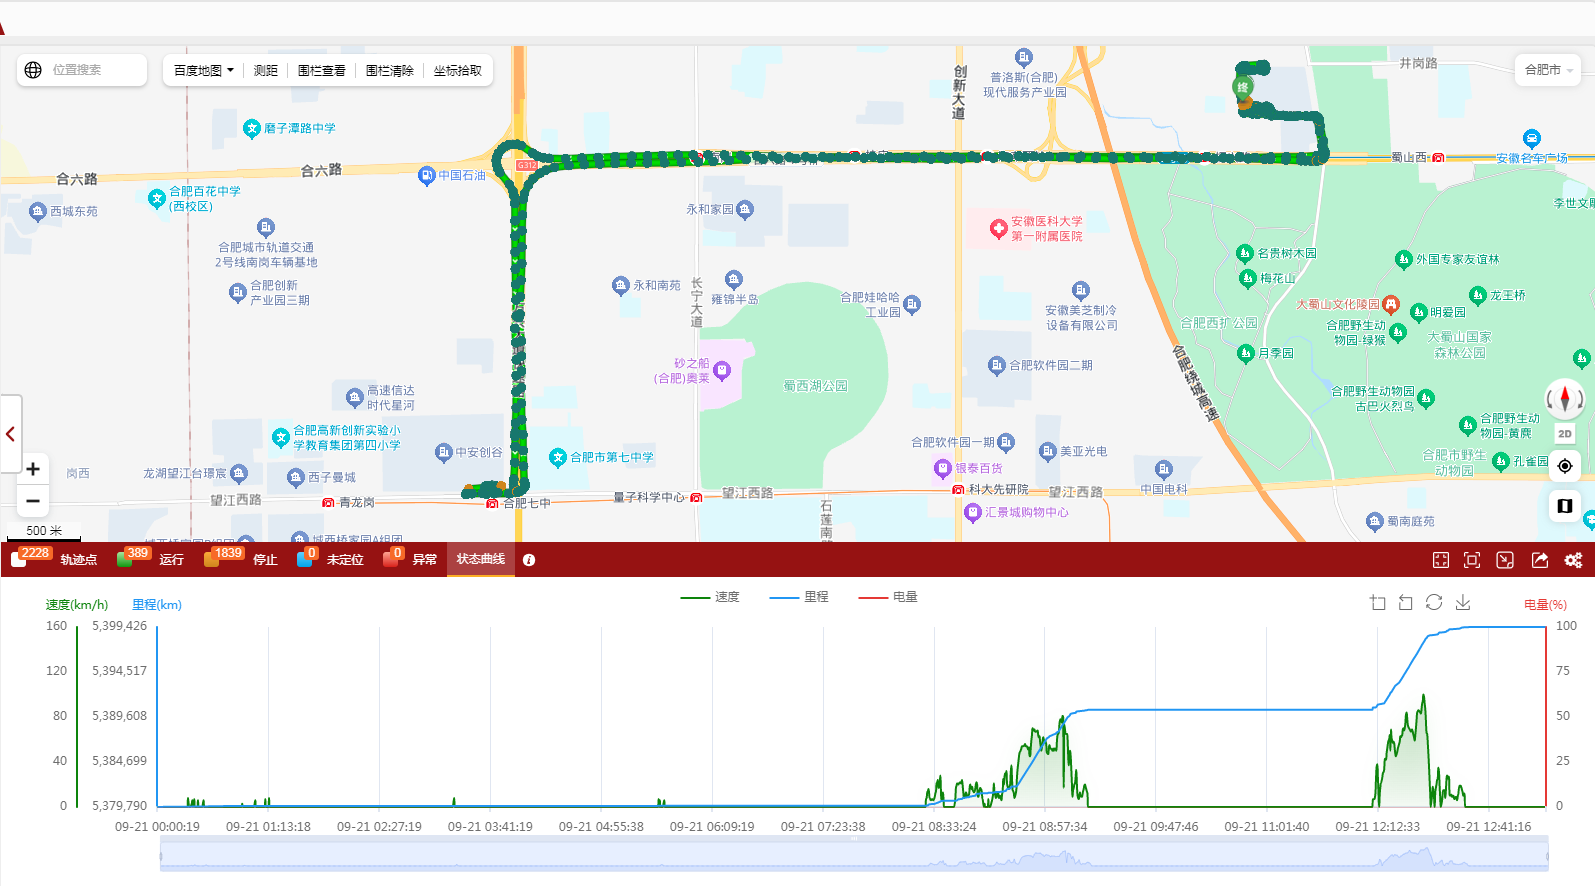Click the chart time range slider bar
This screenshot has height=886, width=1595.
click(x=853, y=856)
